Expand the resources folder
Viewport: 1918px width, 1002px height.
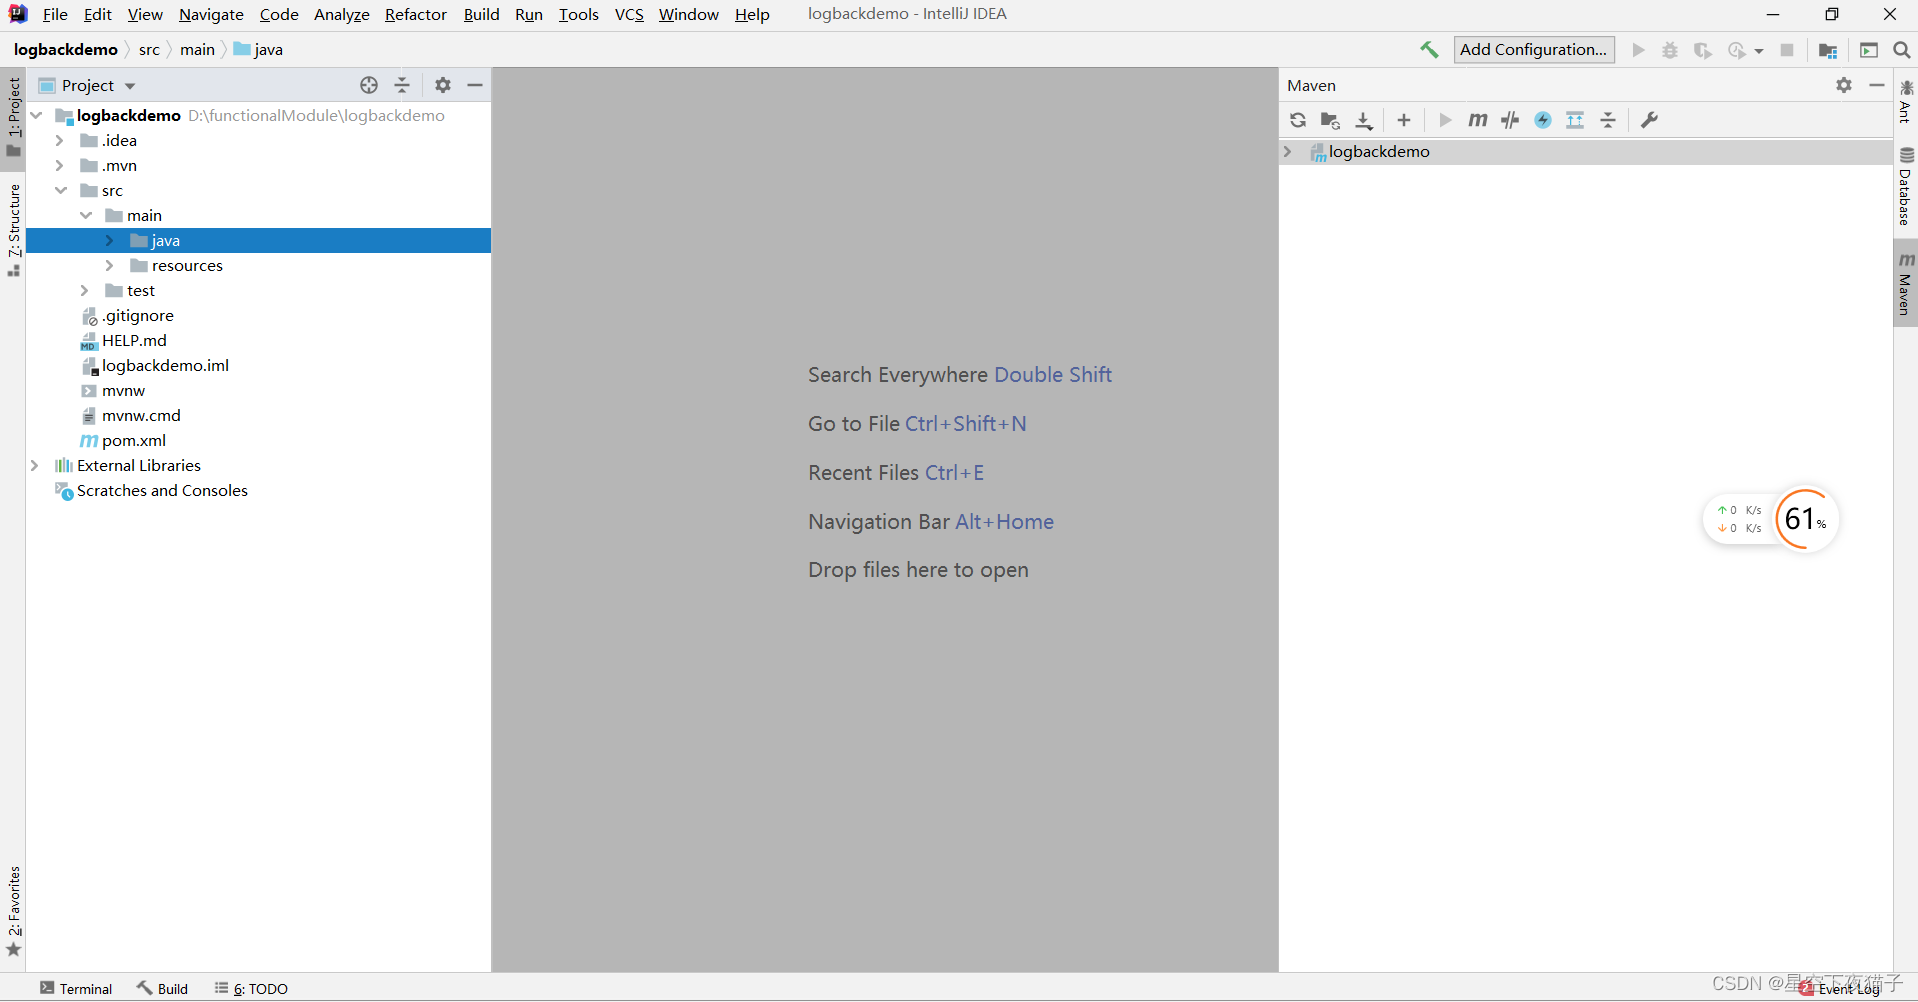click(x=110, y=265)
